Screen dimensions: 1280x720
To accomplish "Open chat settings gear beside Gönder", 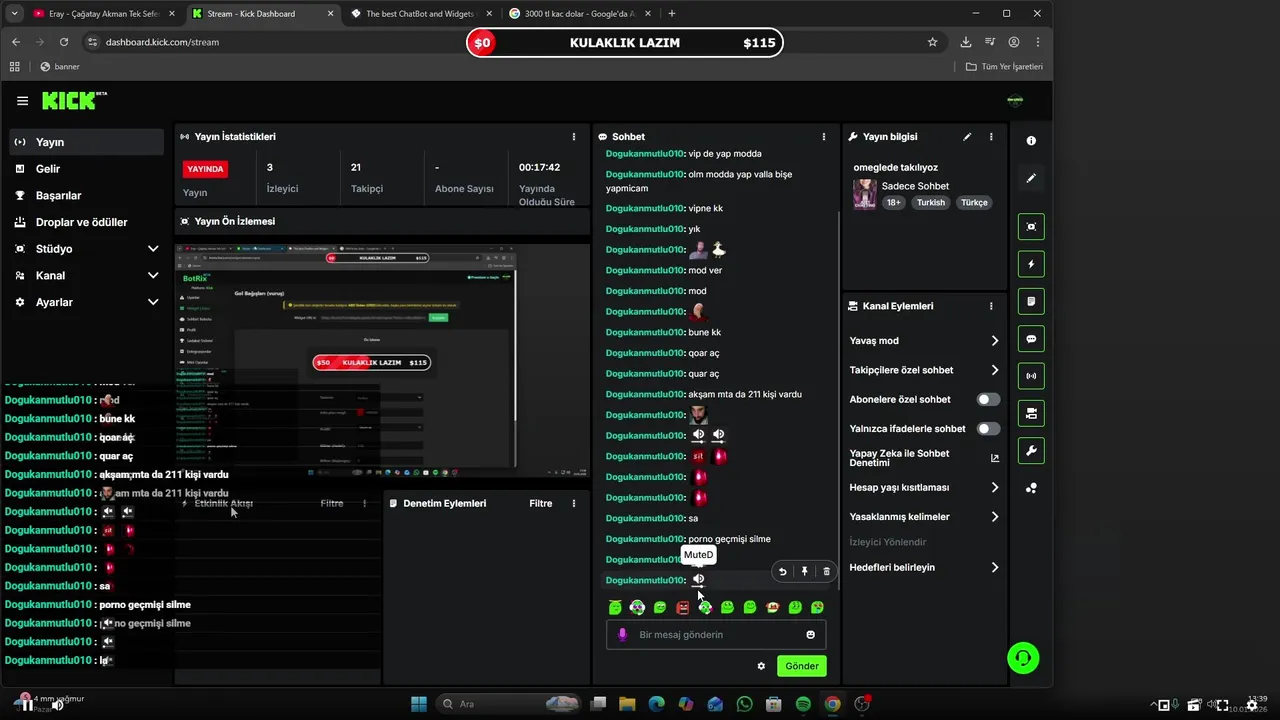I will 761,666.
